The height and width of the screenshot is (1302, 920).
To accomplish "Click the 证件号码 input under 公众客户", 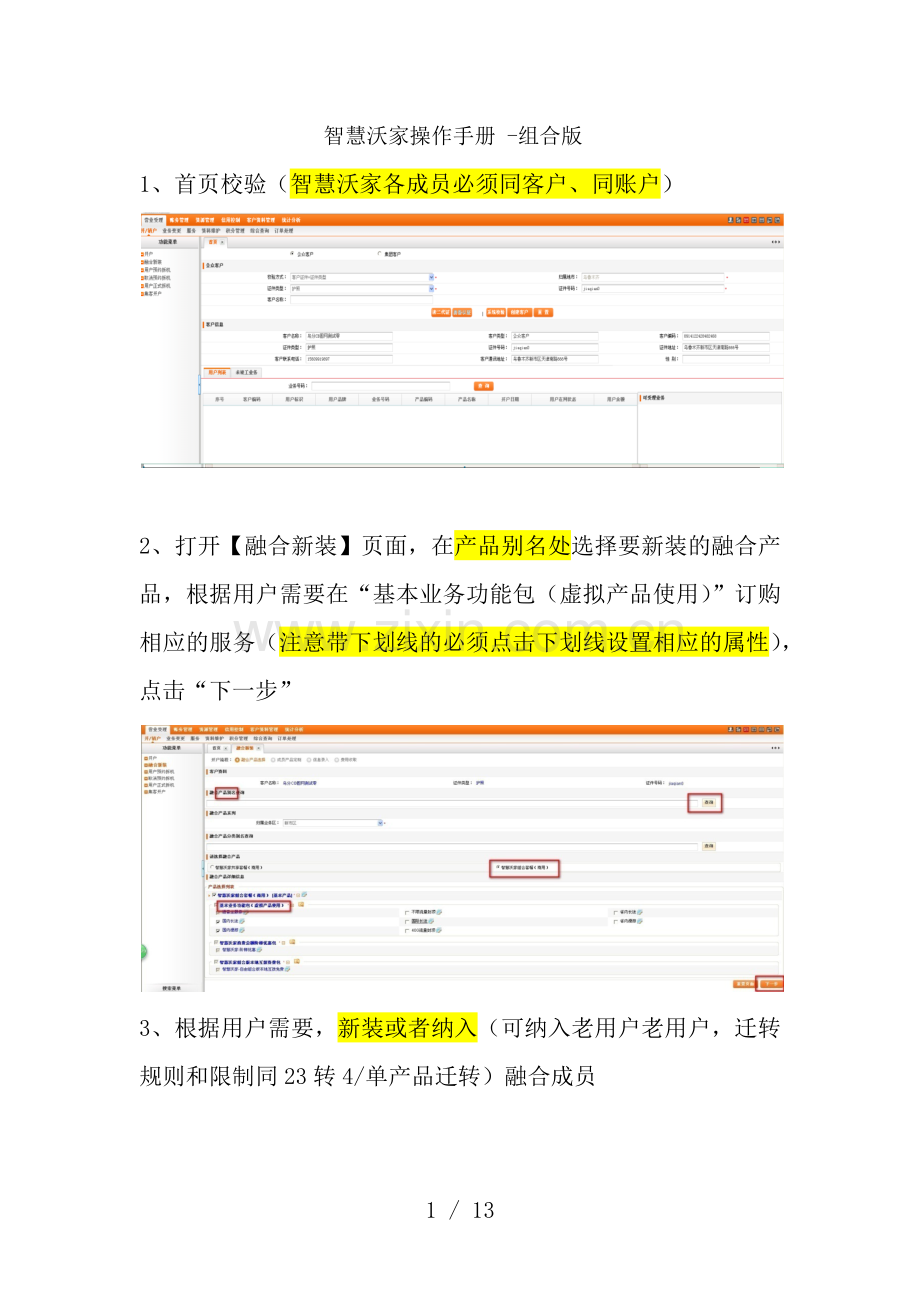I will click(653, 288).
